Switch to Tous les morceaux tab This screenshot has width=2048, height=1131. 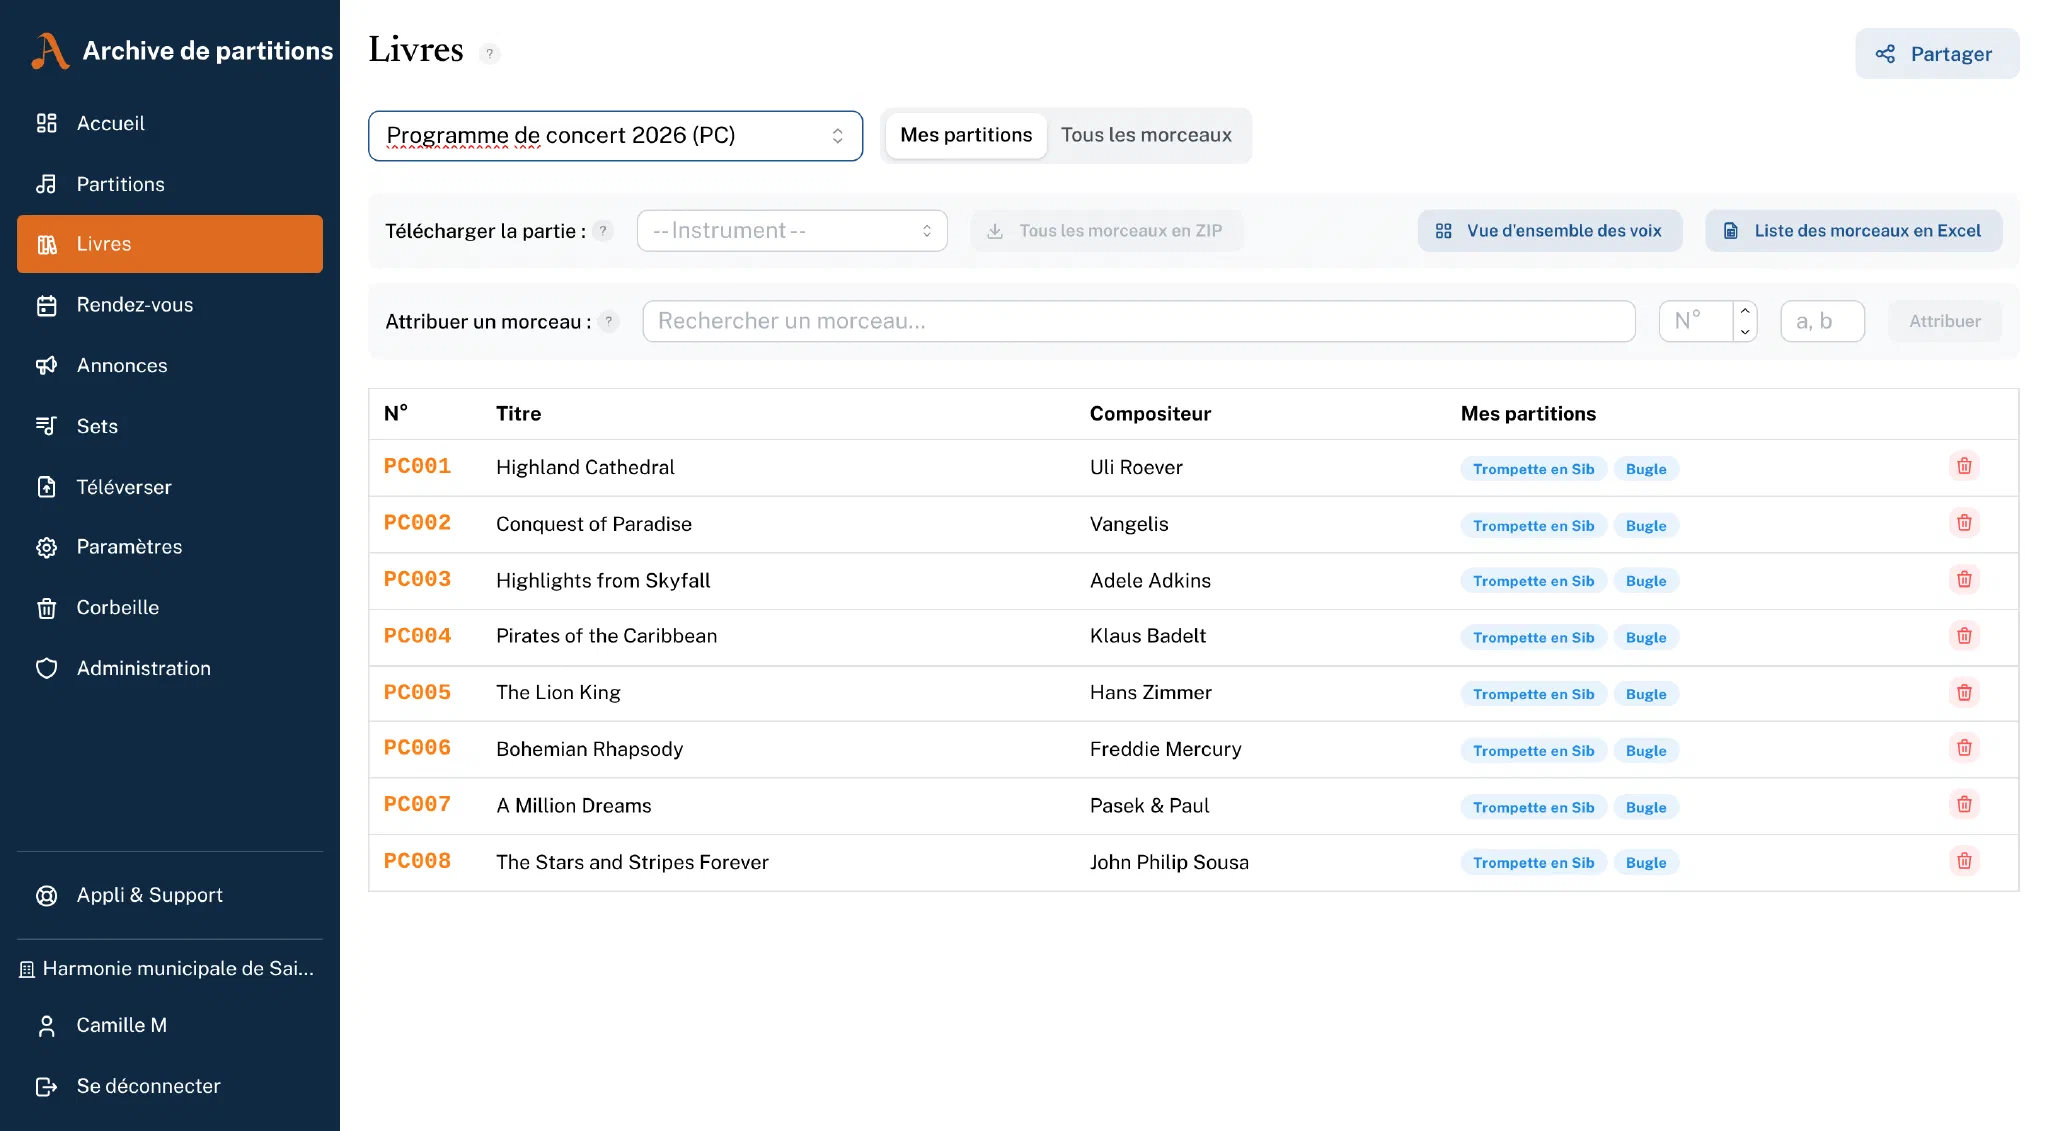(1146, 135)
